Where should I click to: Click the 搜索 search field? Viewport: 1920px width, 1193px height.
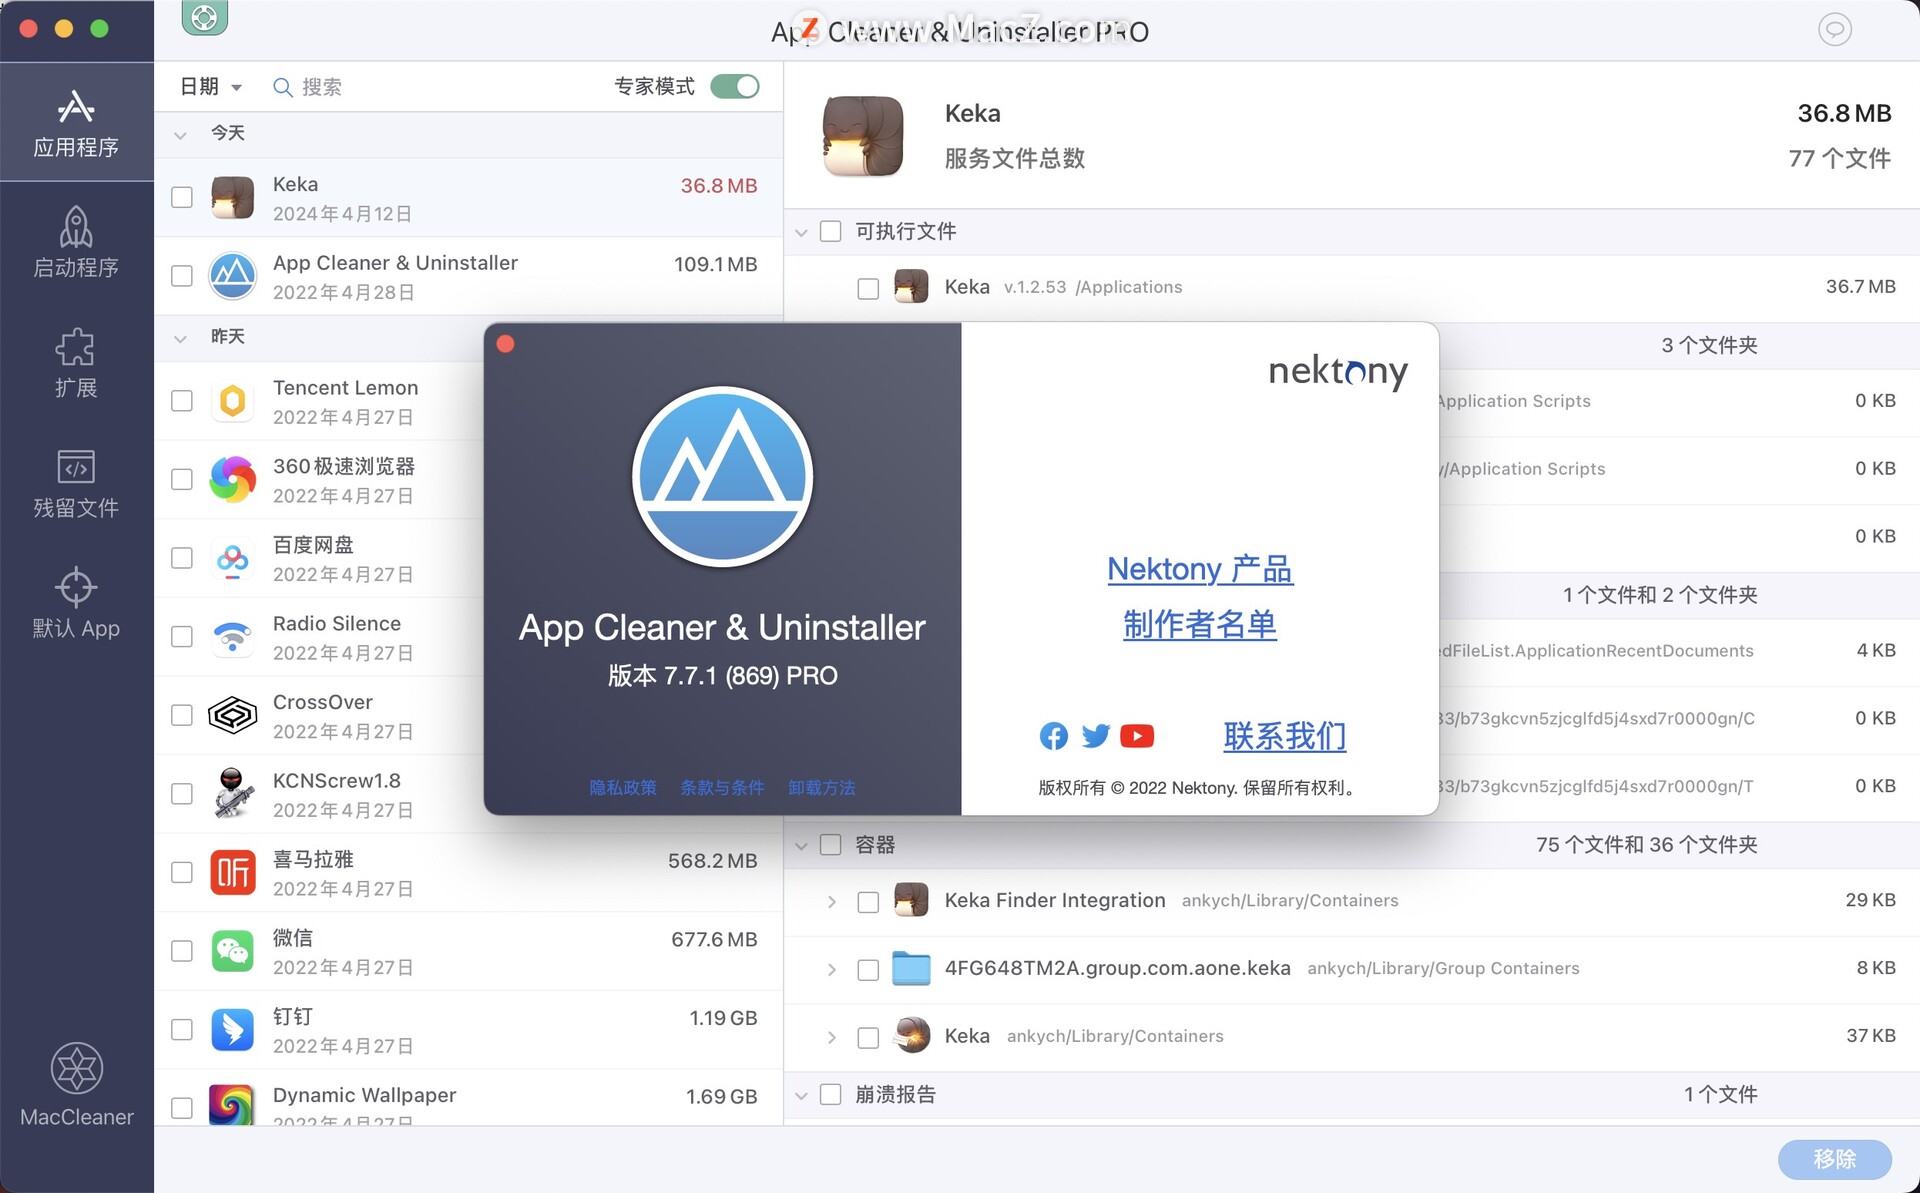(x=322, y=87)
